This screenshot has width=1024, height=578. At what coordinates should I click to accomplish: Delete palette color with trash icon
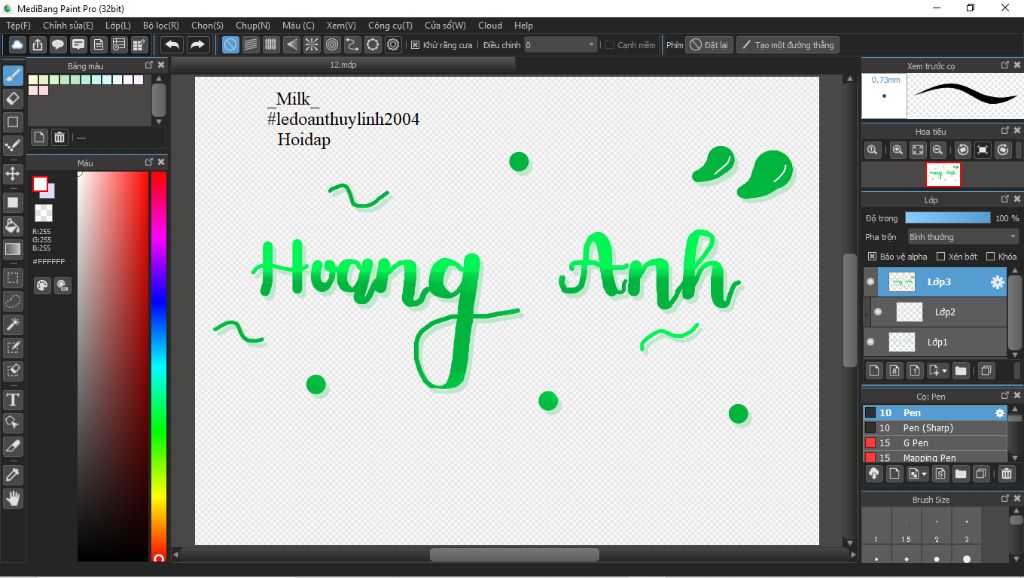click(59, 136)
